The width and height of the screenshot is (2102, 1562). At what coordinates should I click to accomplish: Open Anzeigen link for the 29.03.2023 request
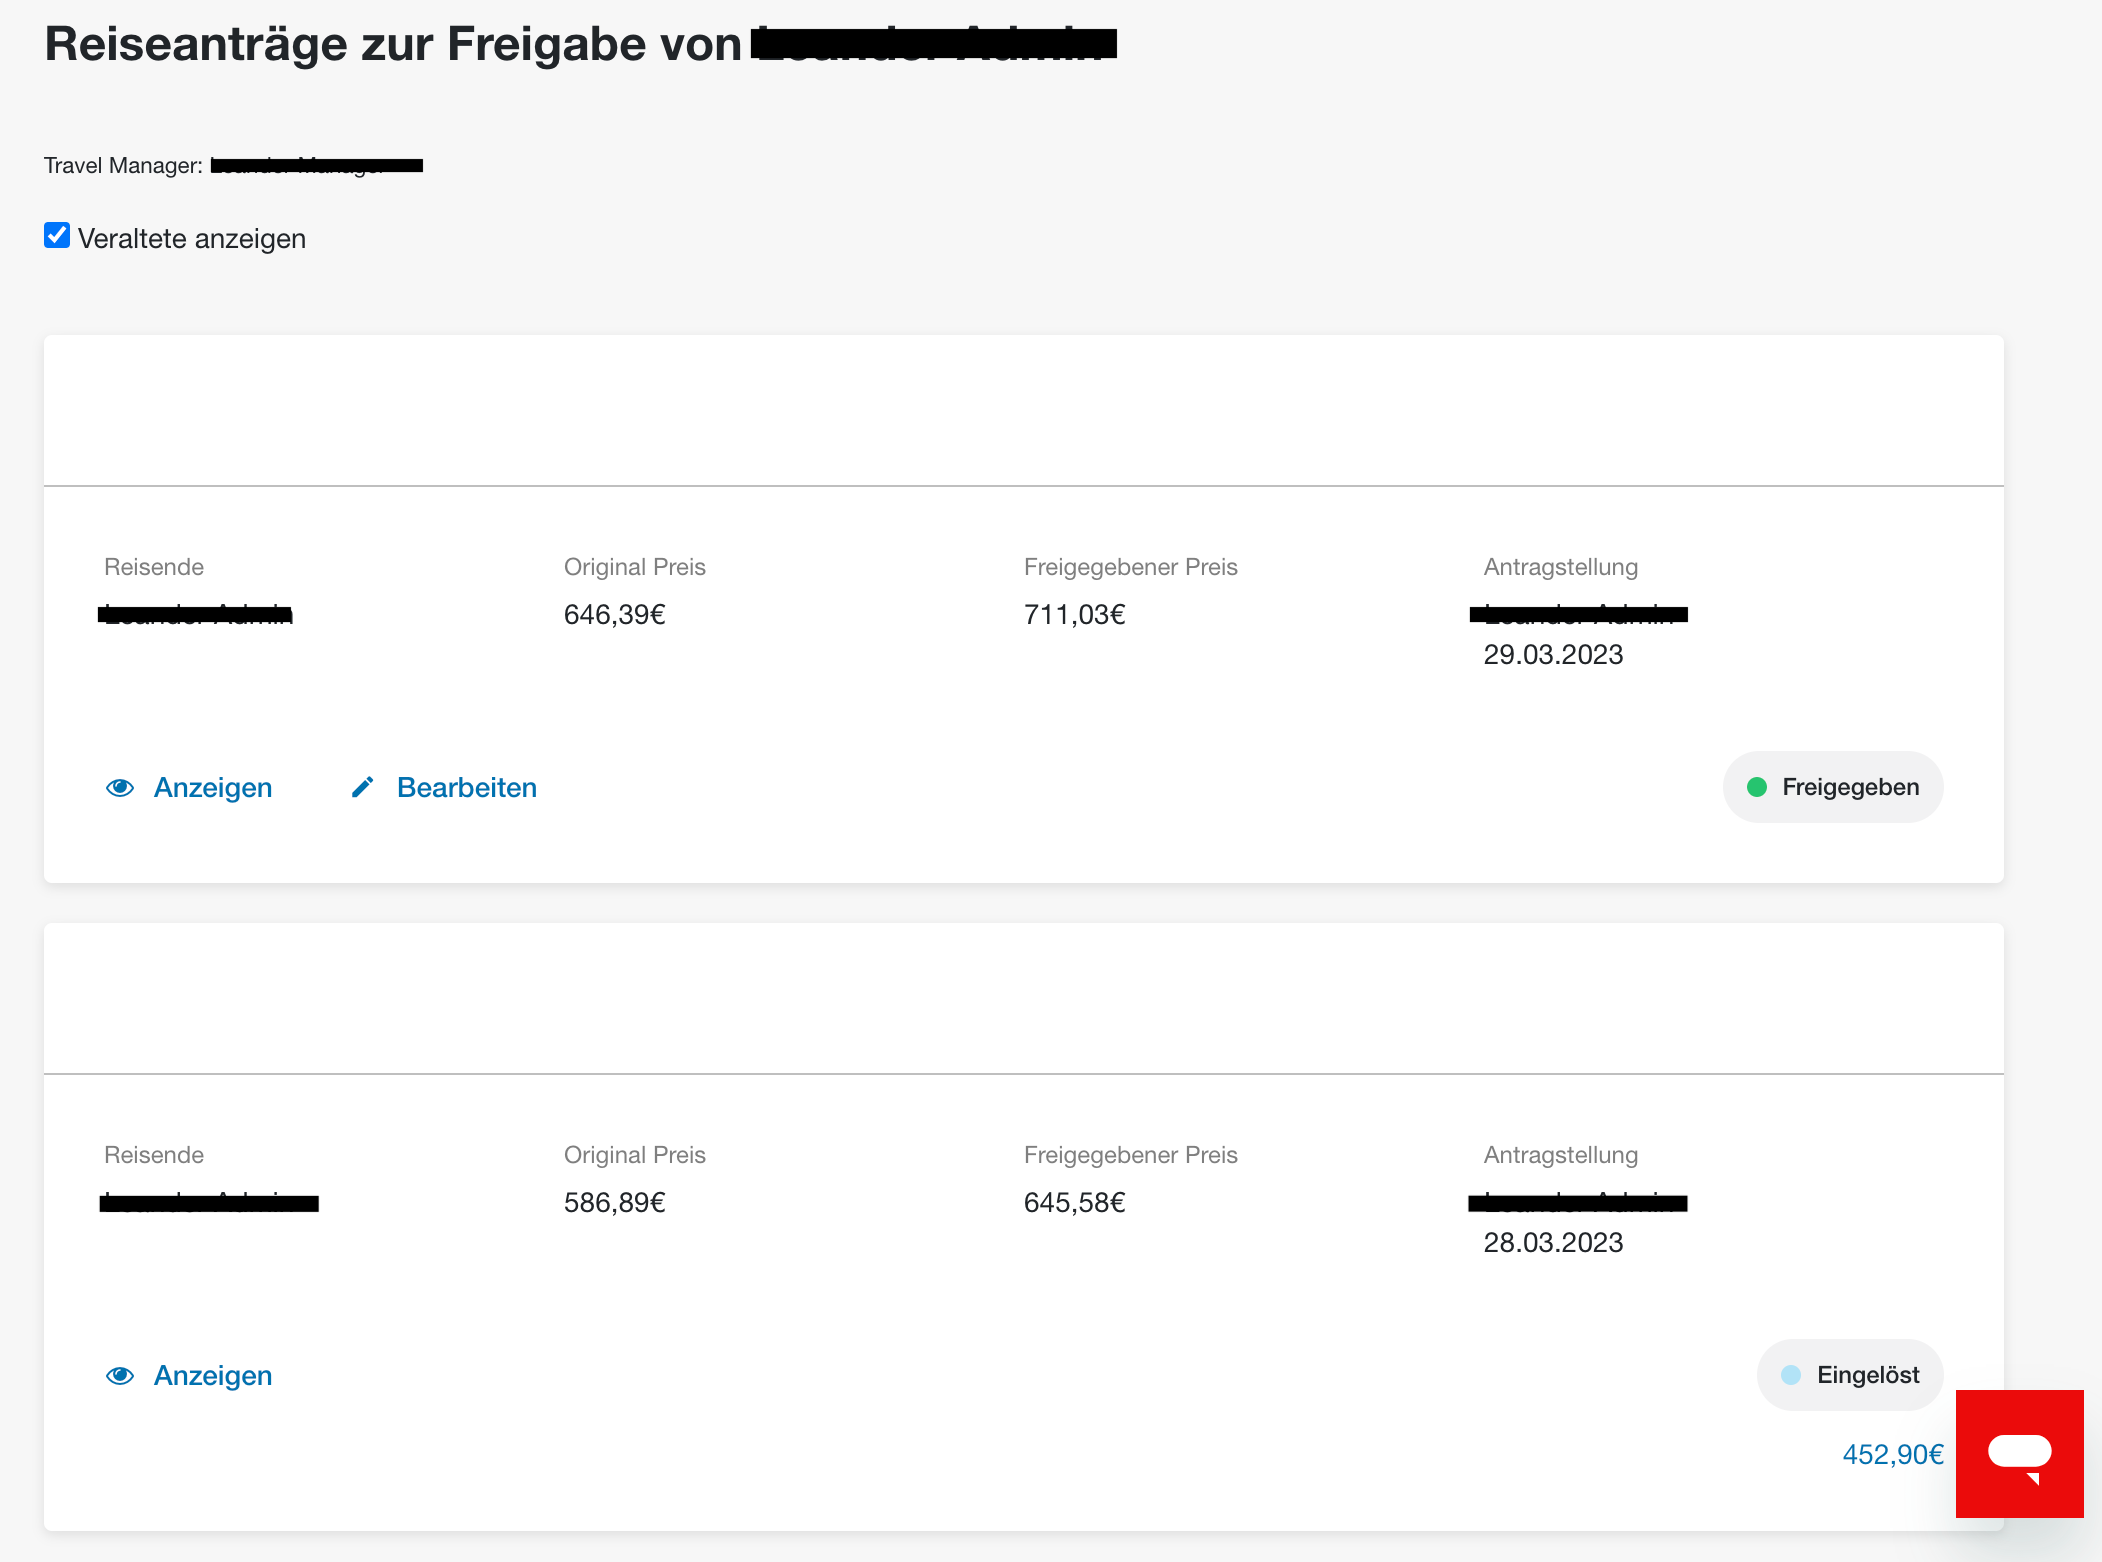212,788
